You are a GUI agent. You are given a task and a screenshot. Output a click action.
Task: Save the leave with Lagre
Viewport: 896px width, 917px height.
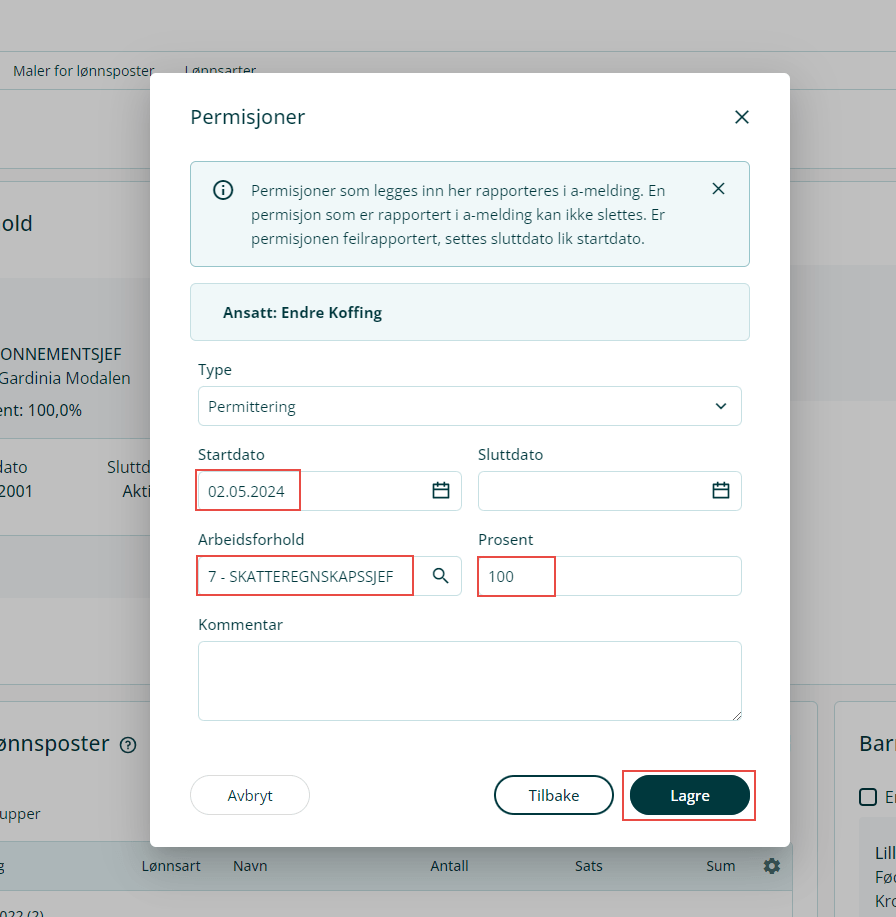689,796
